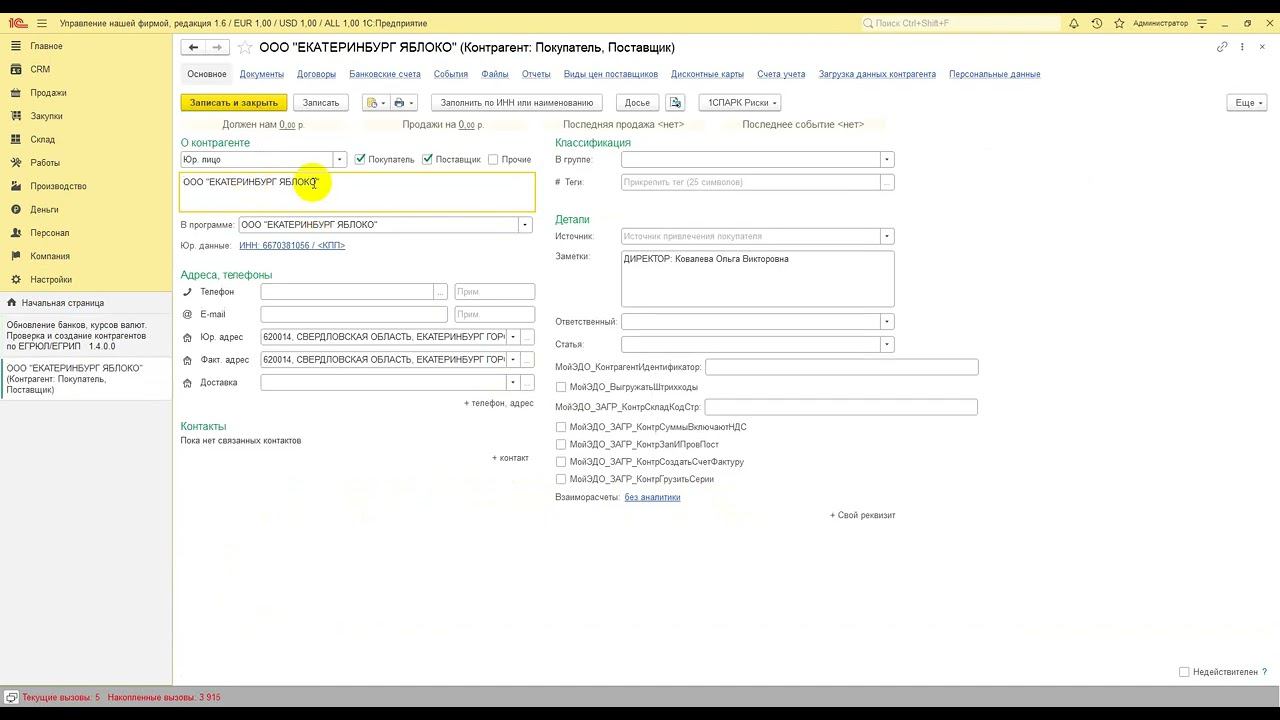Open the Производство section

[58, 186]
